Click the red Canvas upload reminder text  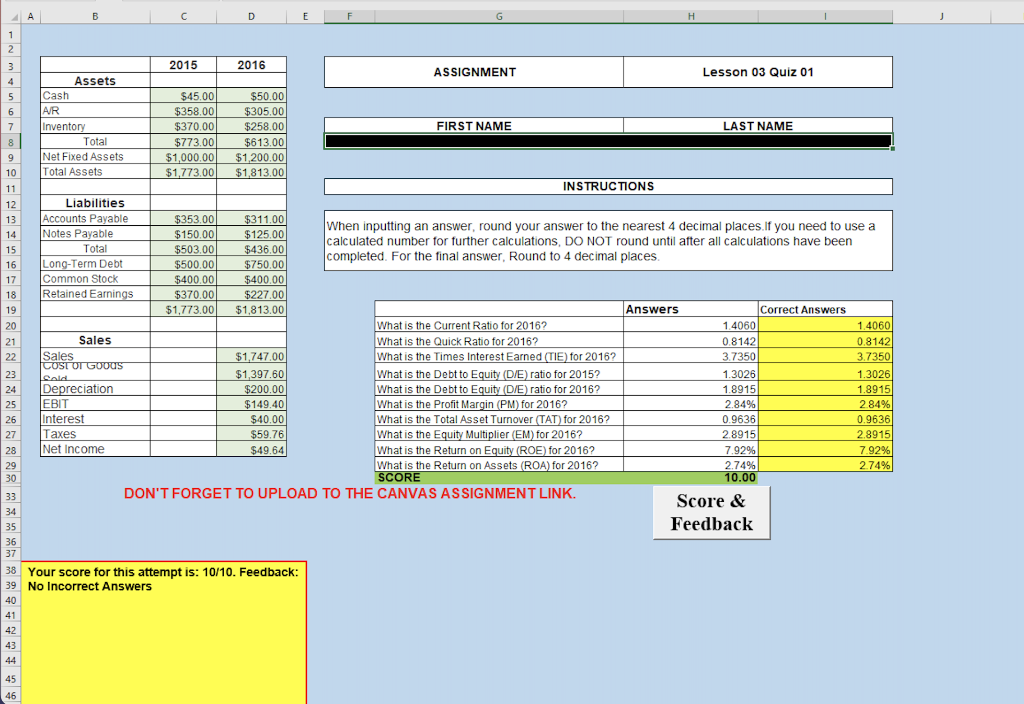coord(349,494)
